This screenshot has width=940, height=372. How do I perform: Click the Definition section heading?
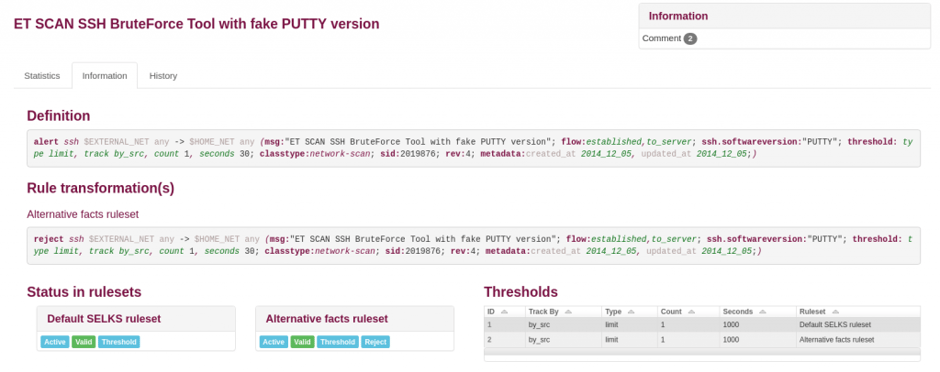coord(58,116)
